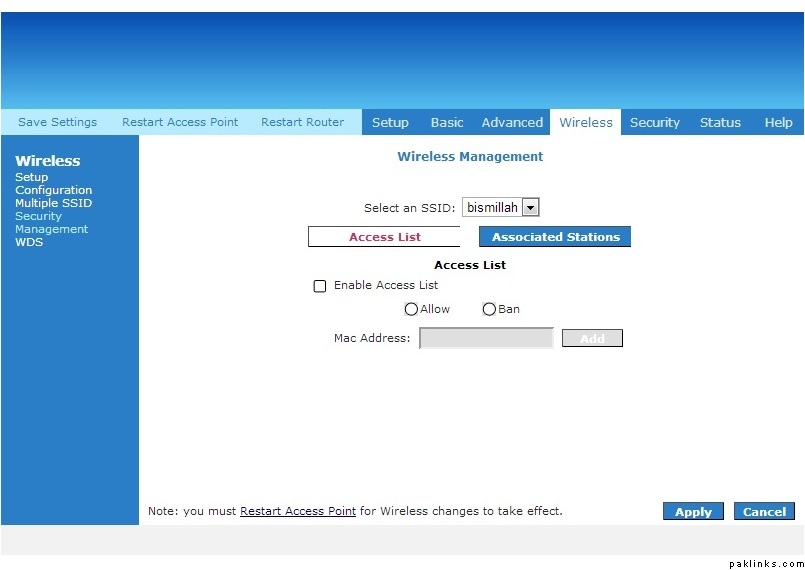The height and width of the screenshot is (570, 805).
Task: Click Save Settings in top bar
Action: click(58, 122)
